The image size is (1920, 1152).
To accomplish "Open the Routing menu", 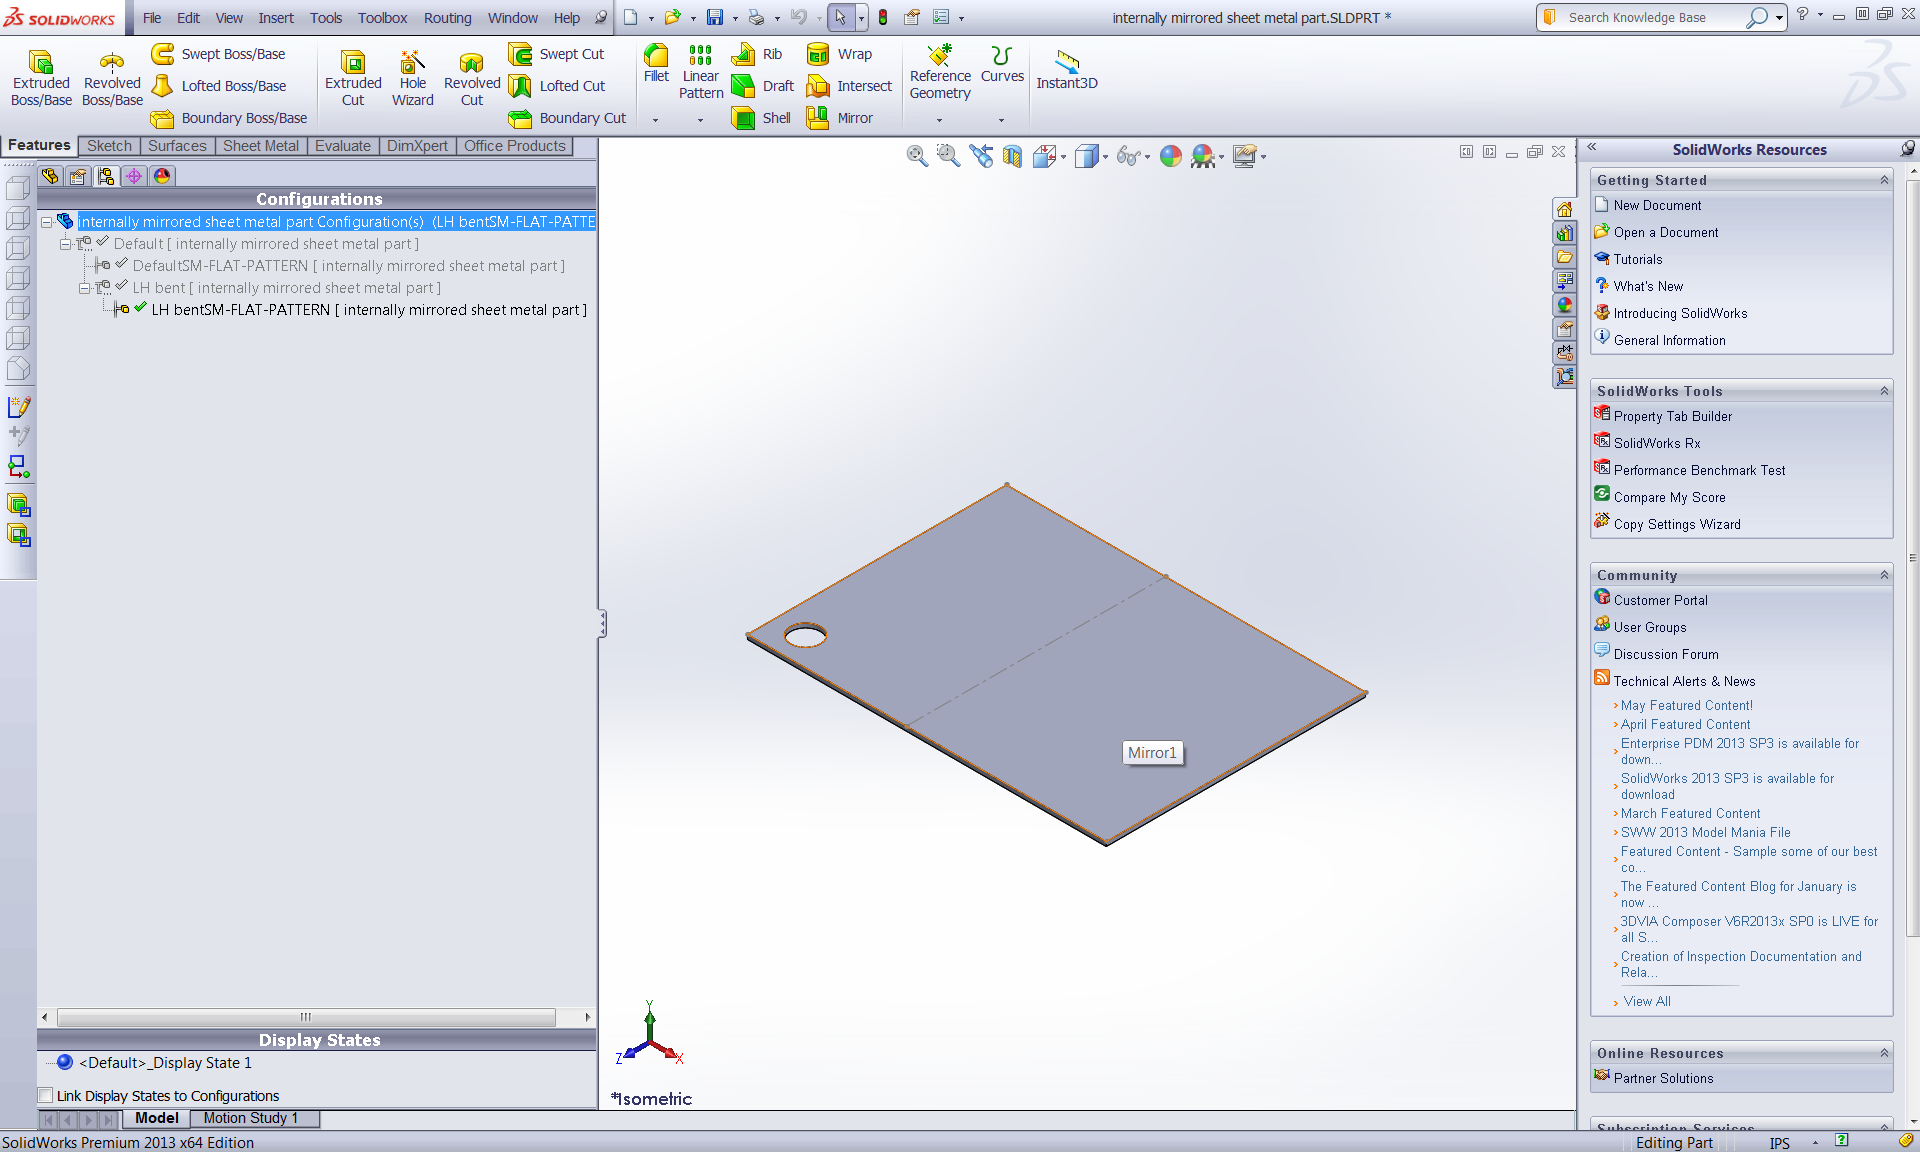I will click(x=447, y=18).
